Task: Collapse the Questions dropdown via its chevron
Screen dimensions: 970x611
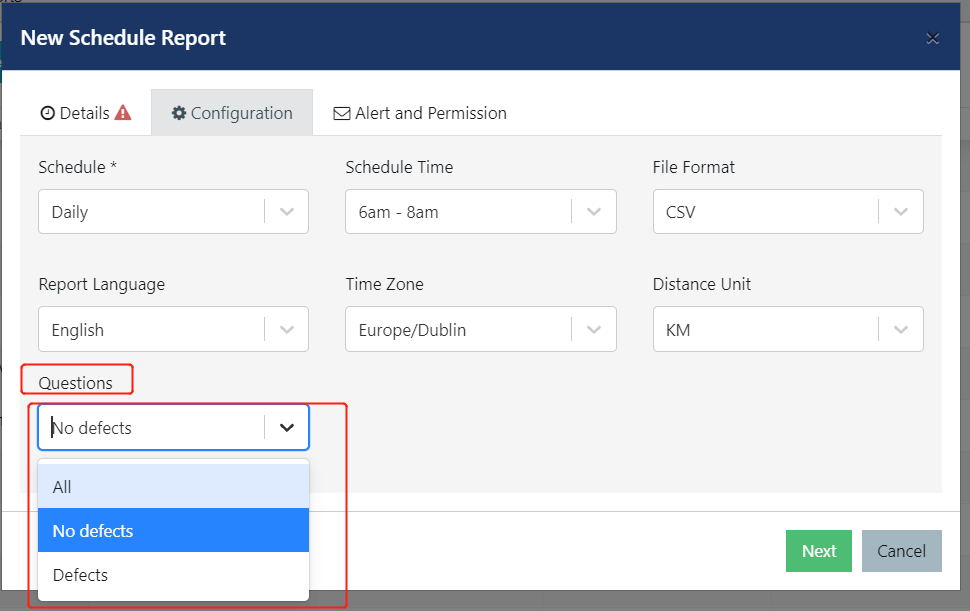Action: tap(286, 427)
